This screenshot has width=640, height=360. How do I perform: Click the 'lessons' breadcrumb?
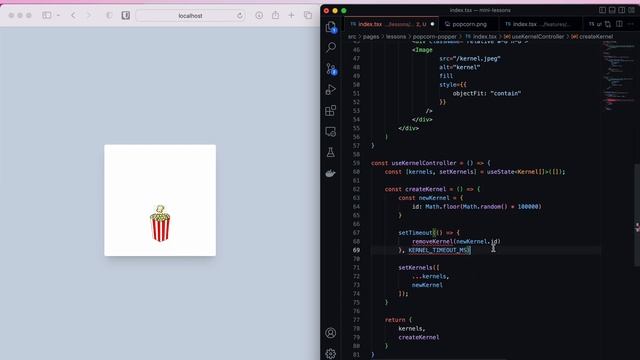point(396,36)
